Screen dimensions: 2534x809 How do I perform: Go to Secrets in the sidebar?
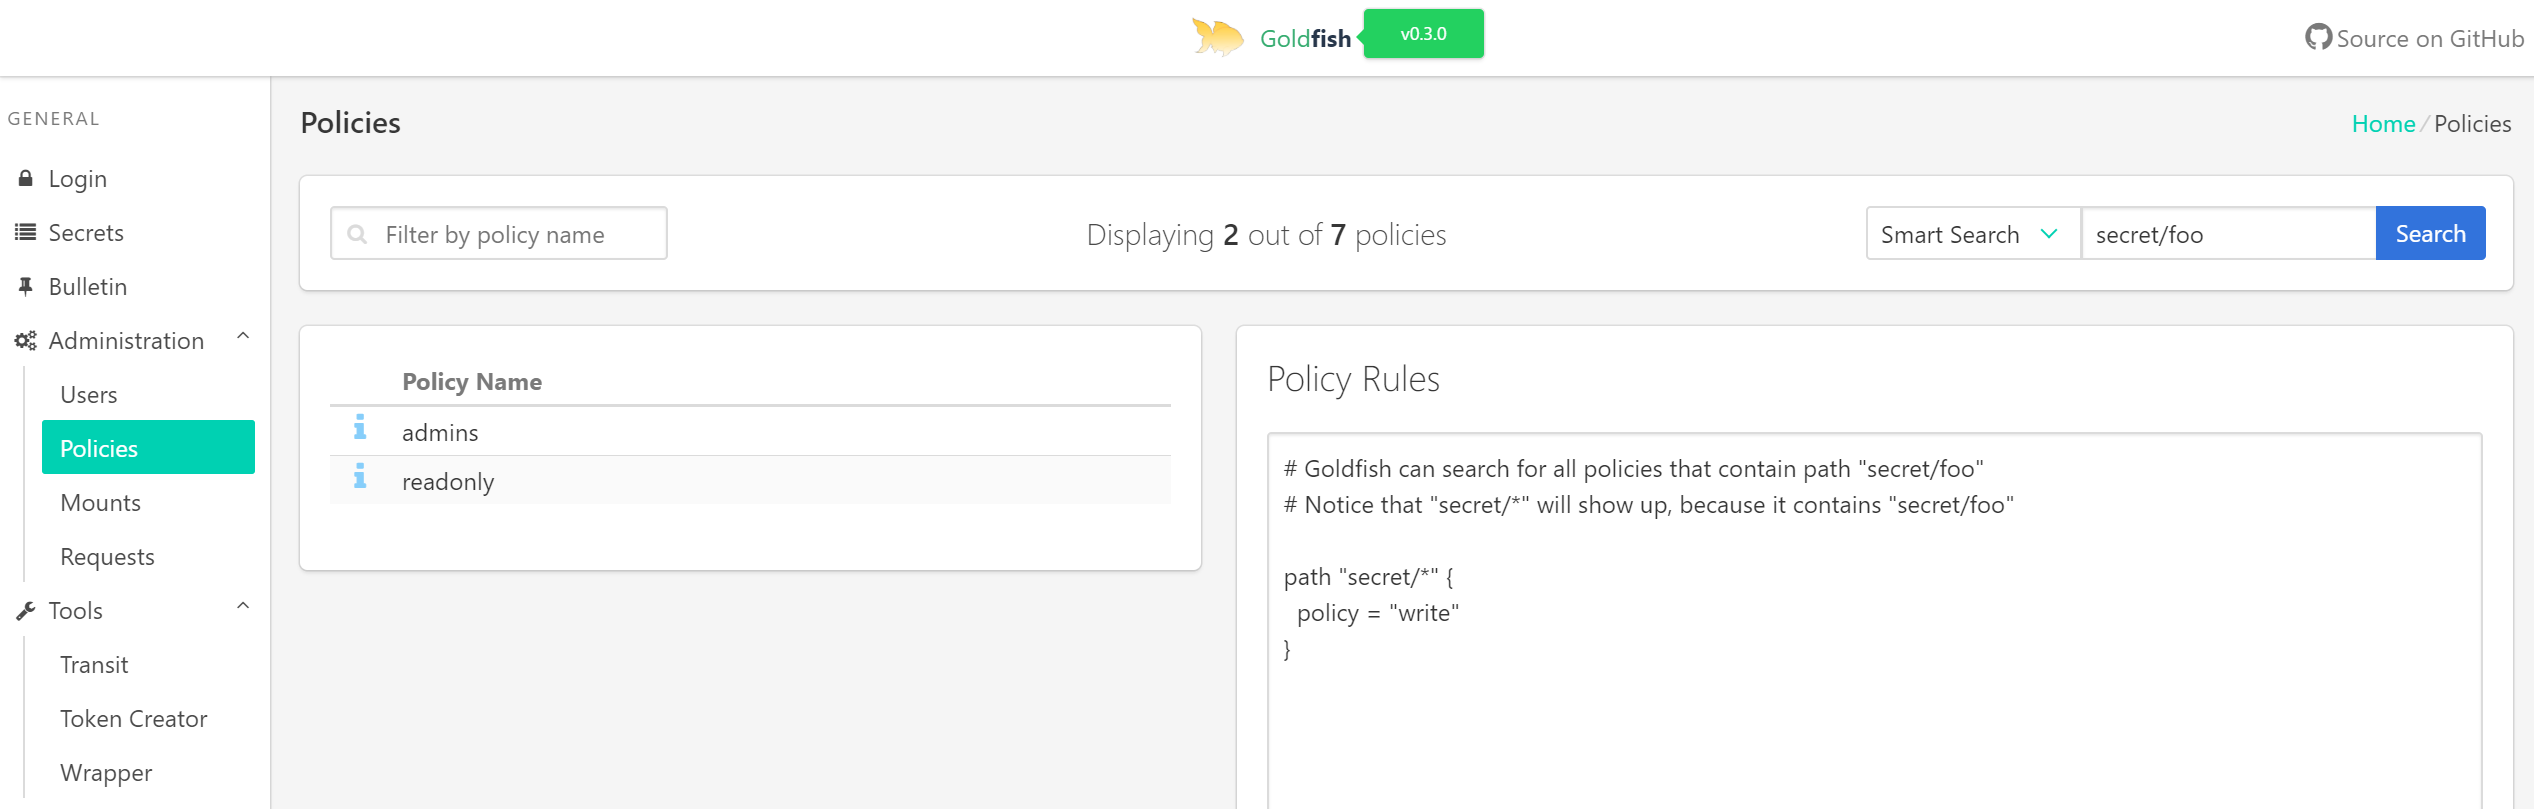86,233
